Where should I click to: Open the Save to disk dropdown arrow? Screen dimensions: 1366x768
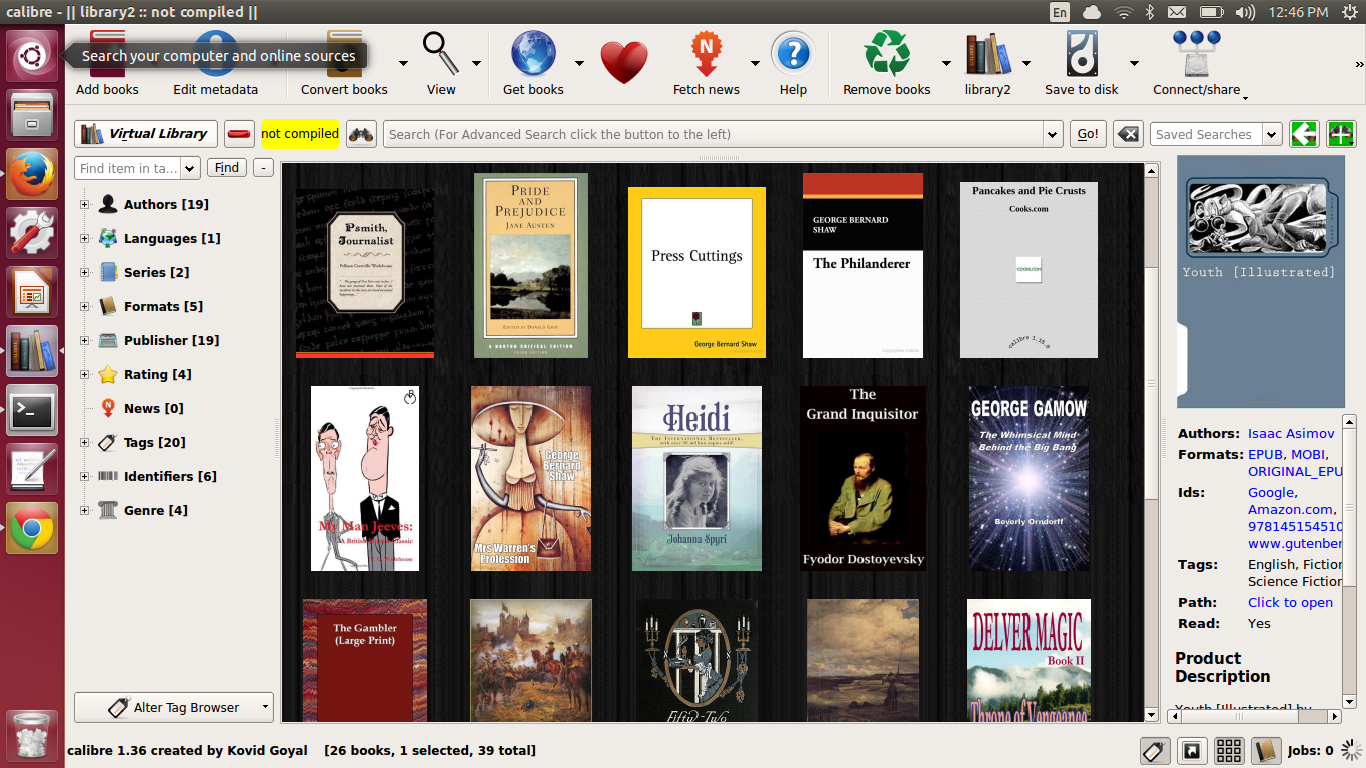click(x=1133, y=62)
